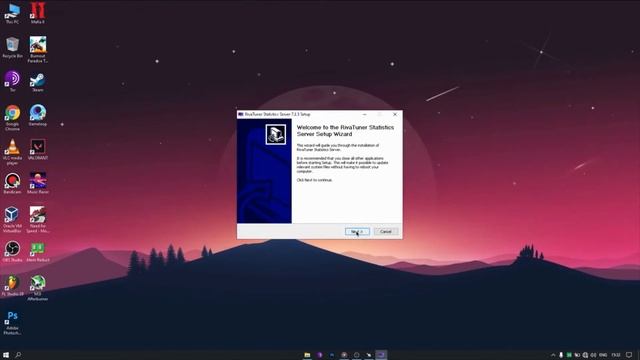Open VLC media player shortcut

click(12, 151)
